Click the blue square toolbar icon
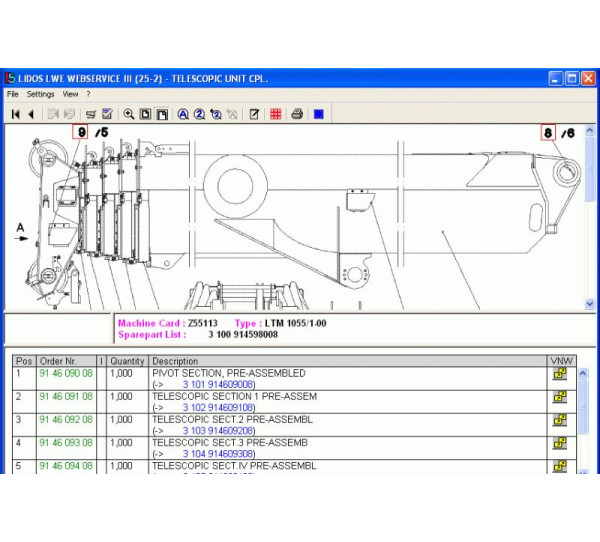This screenshot has width=600, height=542. pyautogui.click(x=318, y=114)
